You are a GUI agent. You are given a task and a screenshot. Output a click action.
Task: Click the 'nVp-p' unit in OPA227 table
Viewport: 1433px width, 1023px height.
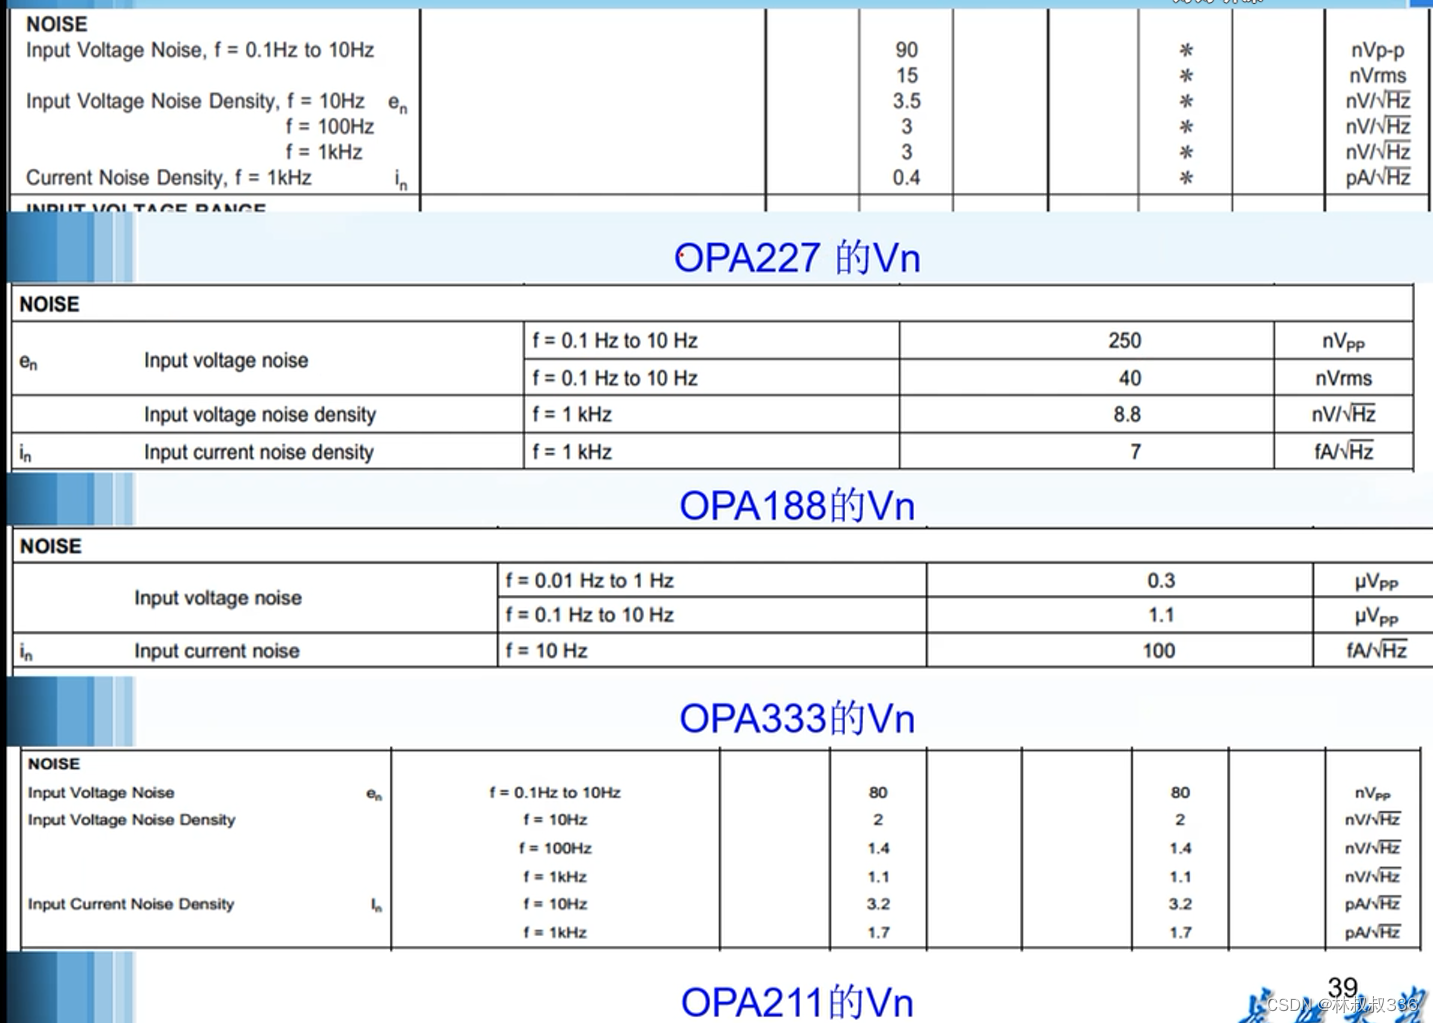point(1378,50)
